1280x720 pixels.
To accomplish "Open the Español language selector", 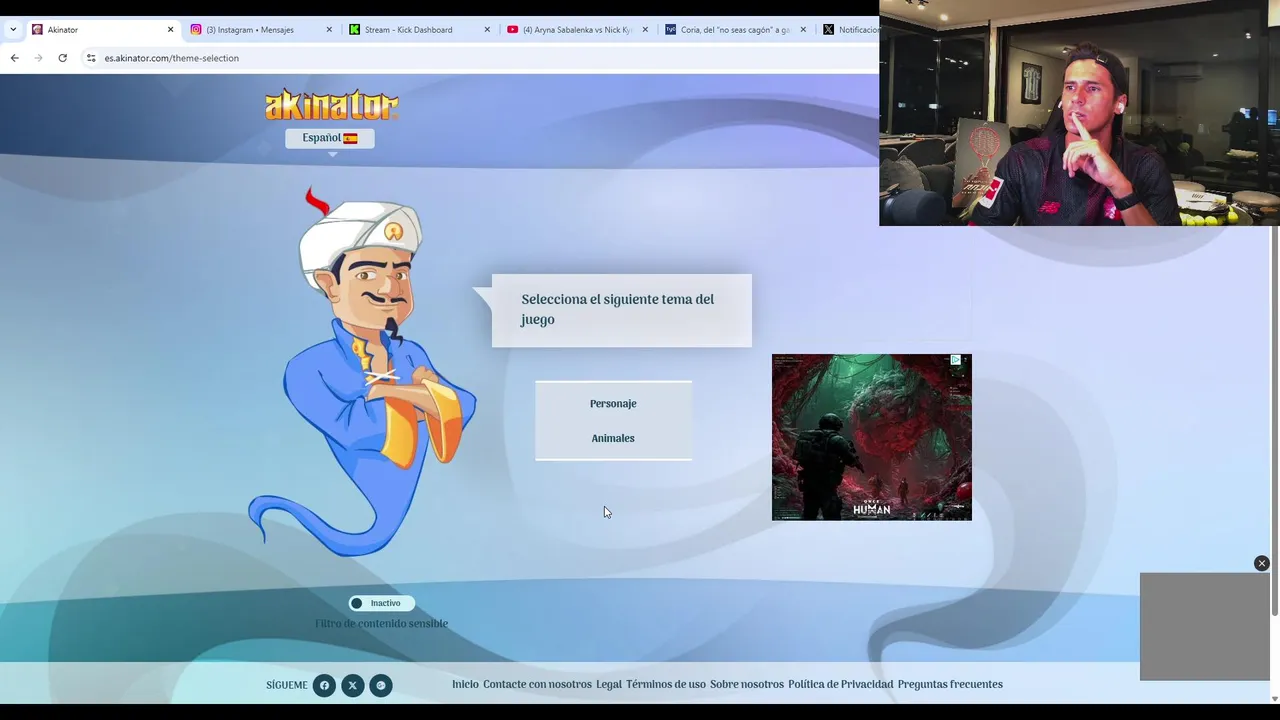I will (330, 138).
